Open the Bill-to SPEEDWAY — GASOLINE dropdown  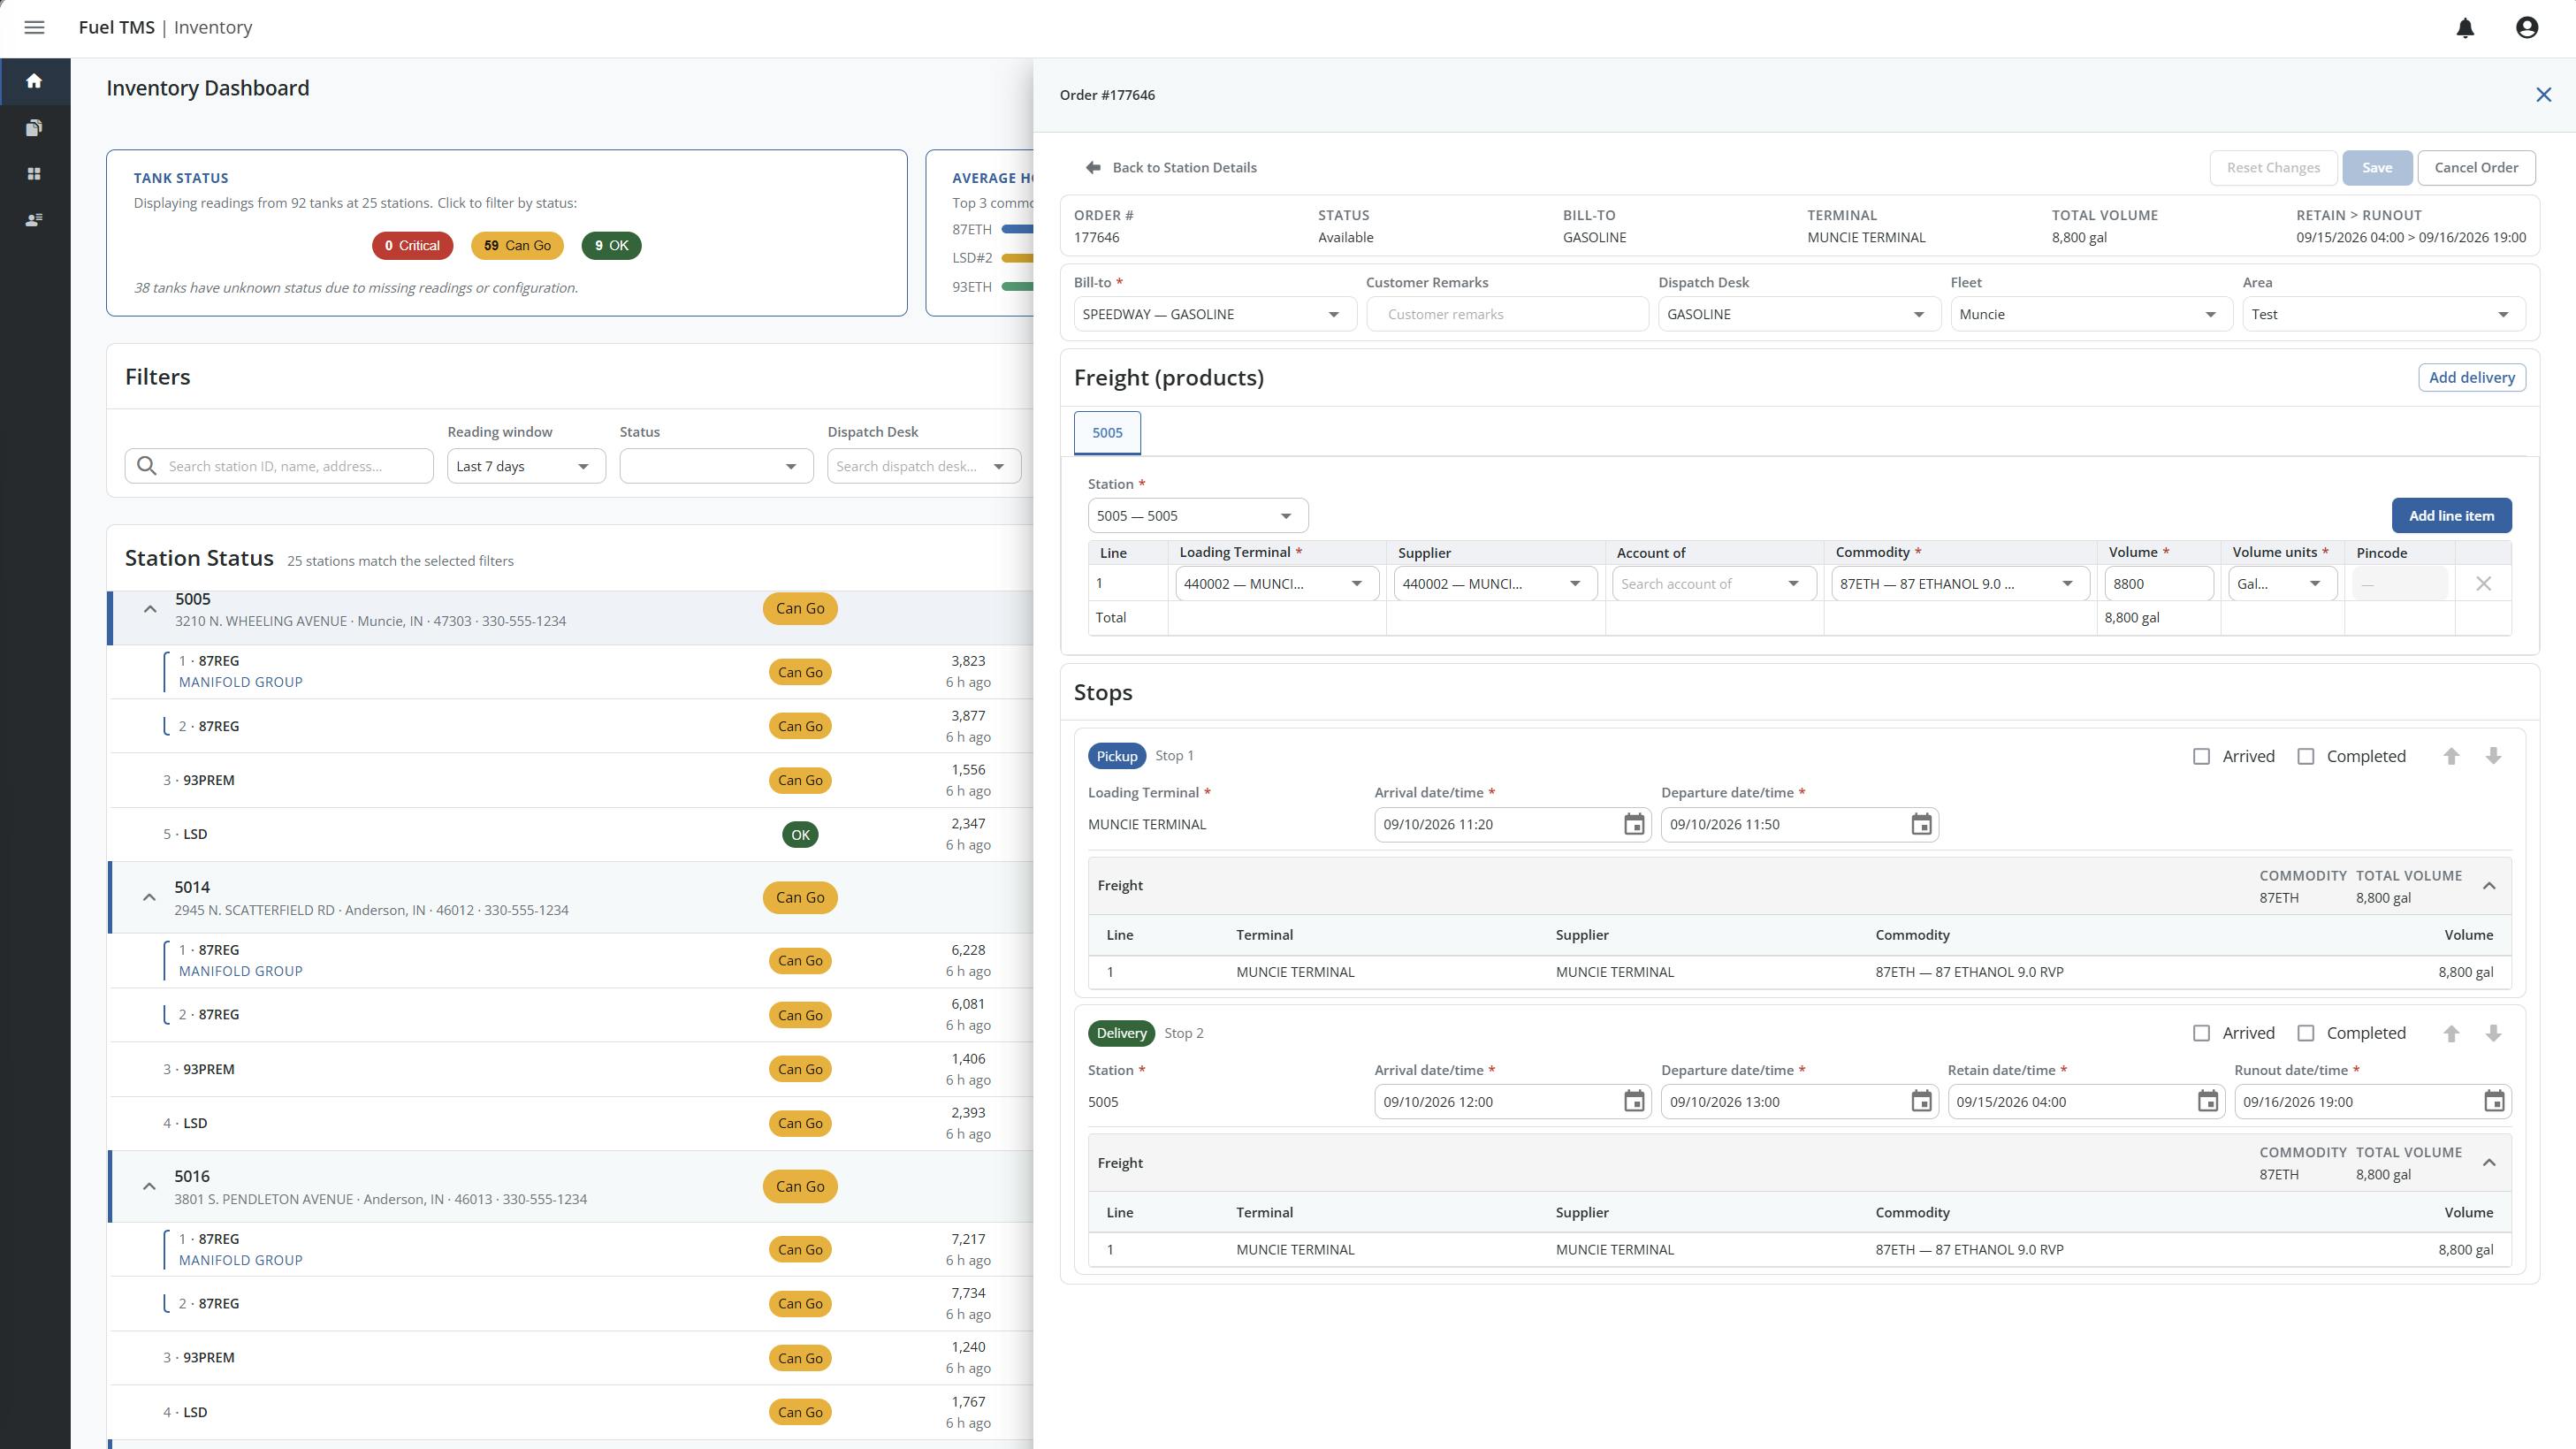pyautogui.click(x=1214, y=315)
